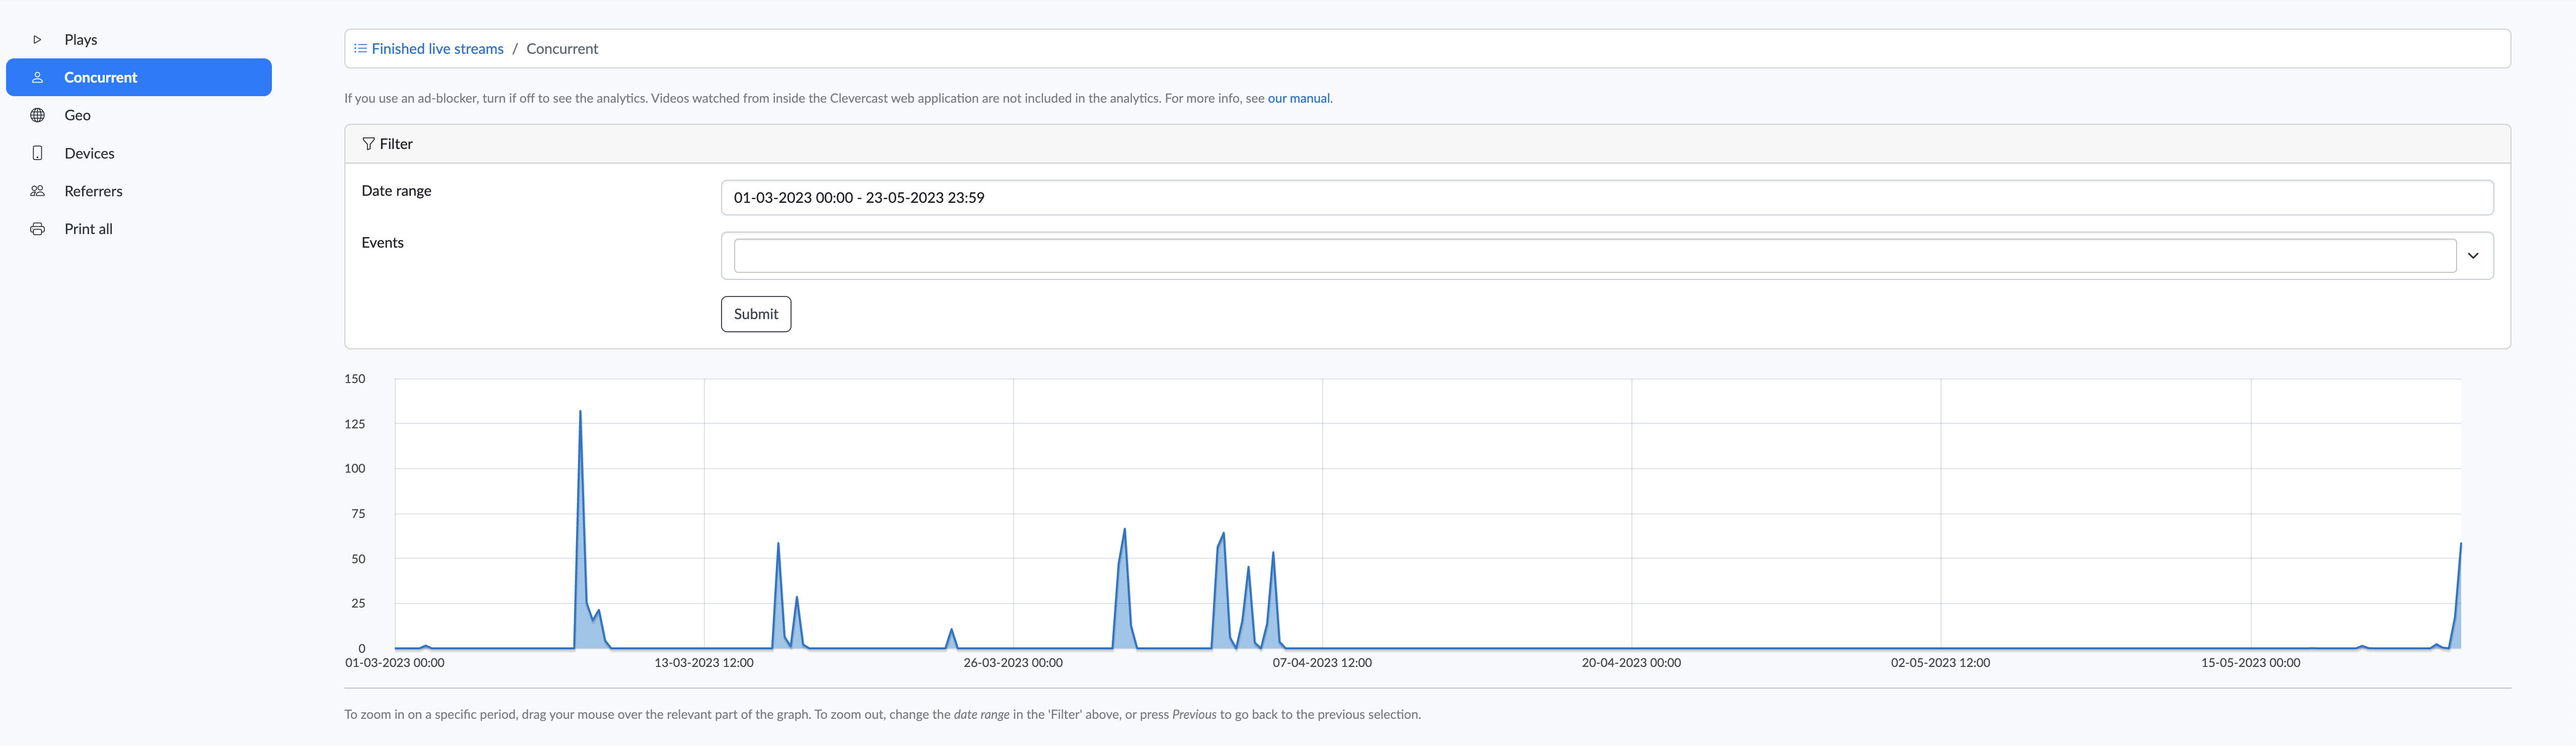Click the Events label
Screen dimensions: 2576x746
coord(382,244)
